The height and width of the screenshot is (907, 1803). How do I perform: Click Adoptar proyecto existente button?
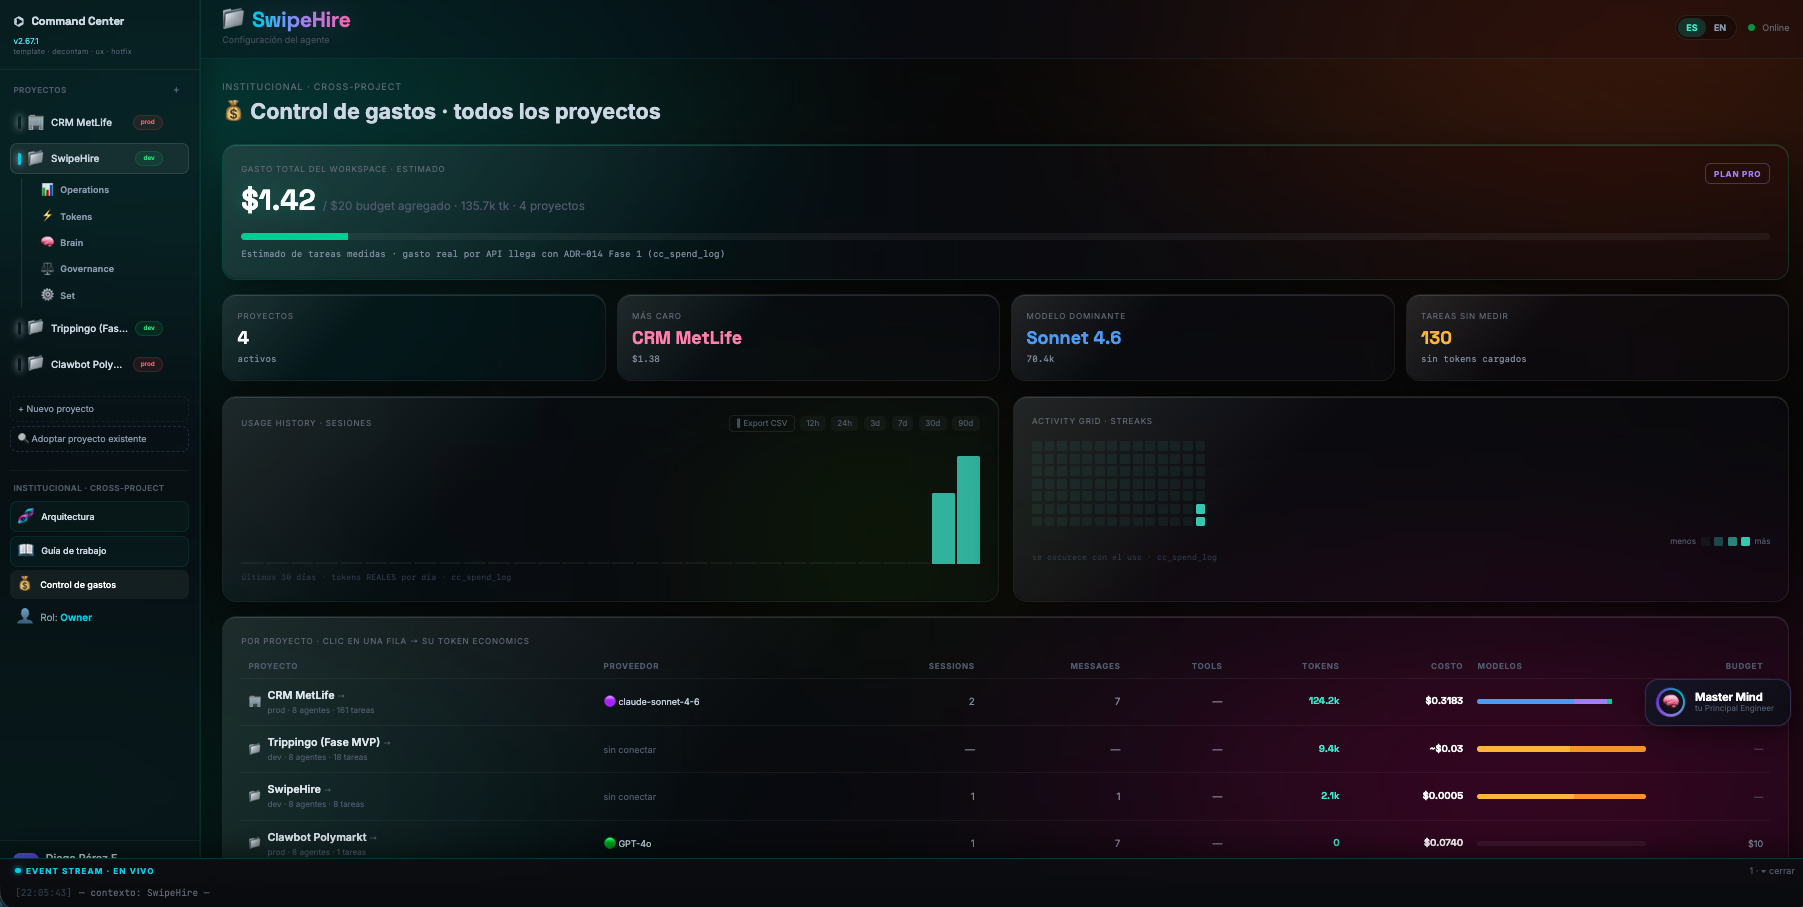pyautogui.click(x=99, y=438)
